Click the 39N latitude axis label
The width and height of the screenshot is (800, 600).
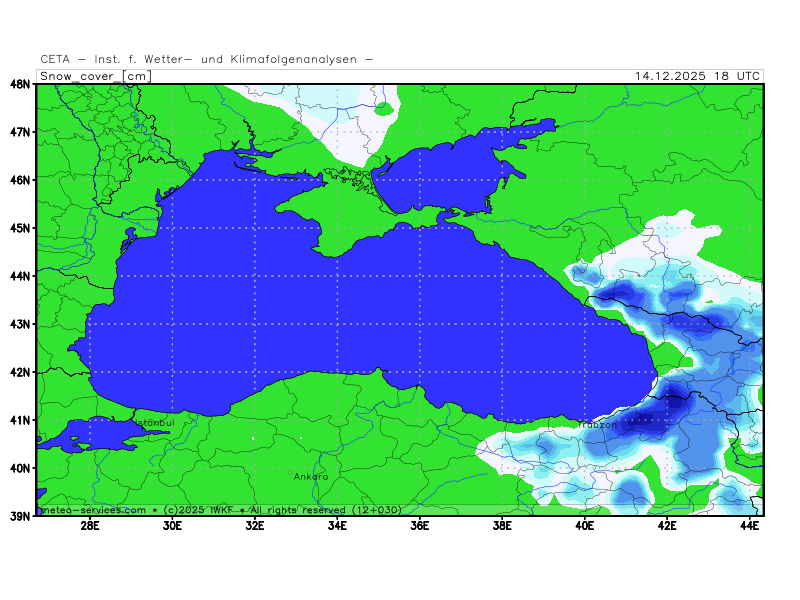(x=20, y=516)
